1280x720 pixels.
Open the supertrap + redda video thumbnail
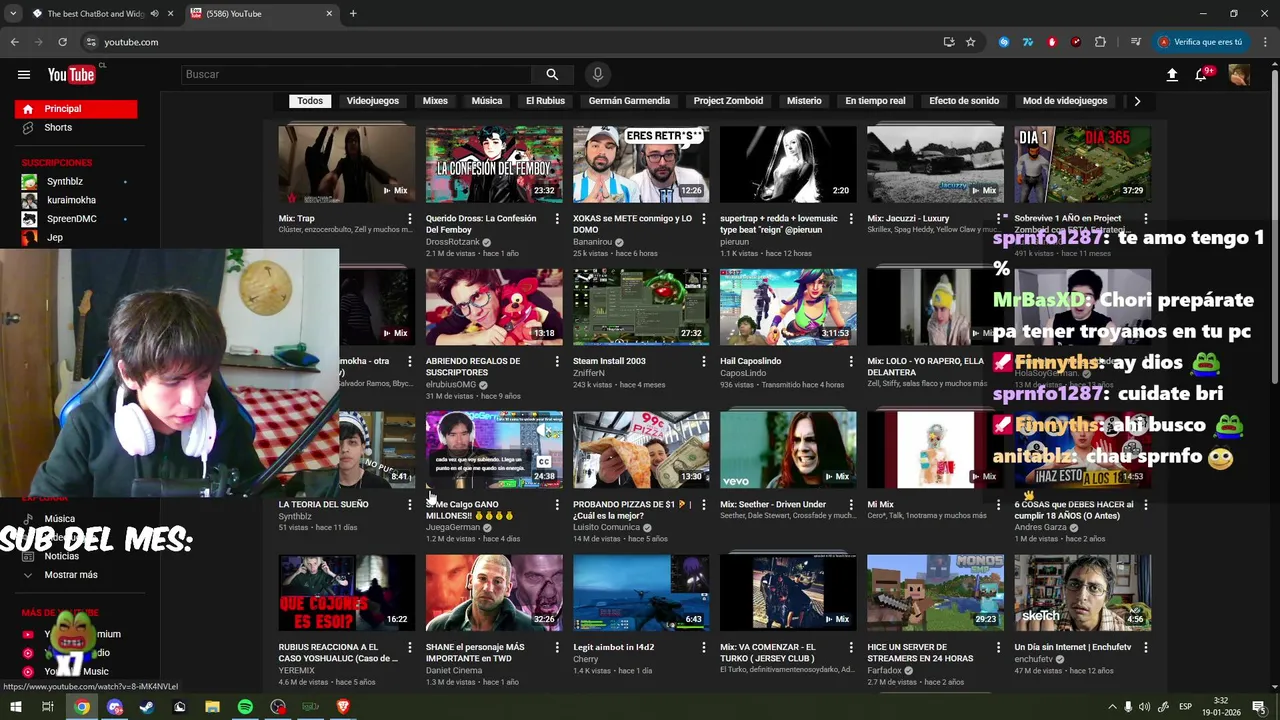[788, 164]
